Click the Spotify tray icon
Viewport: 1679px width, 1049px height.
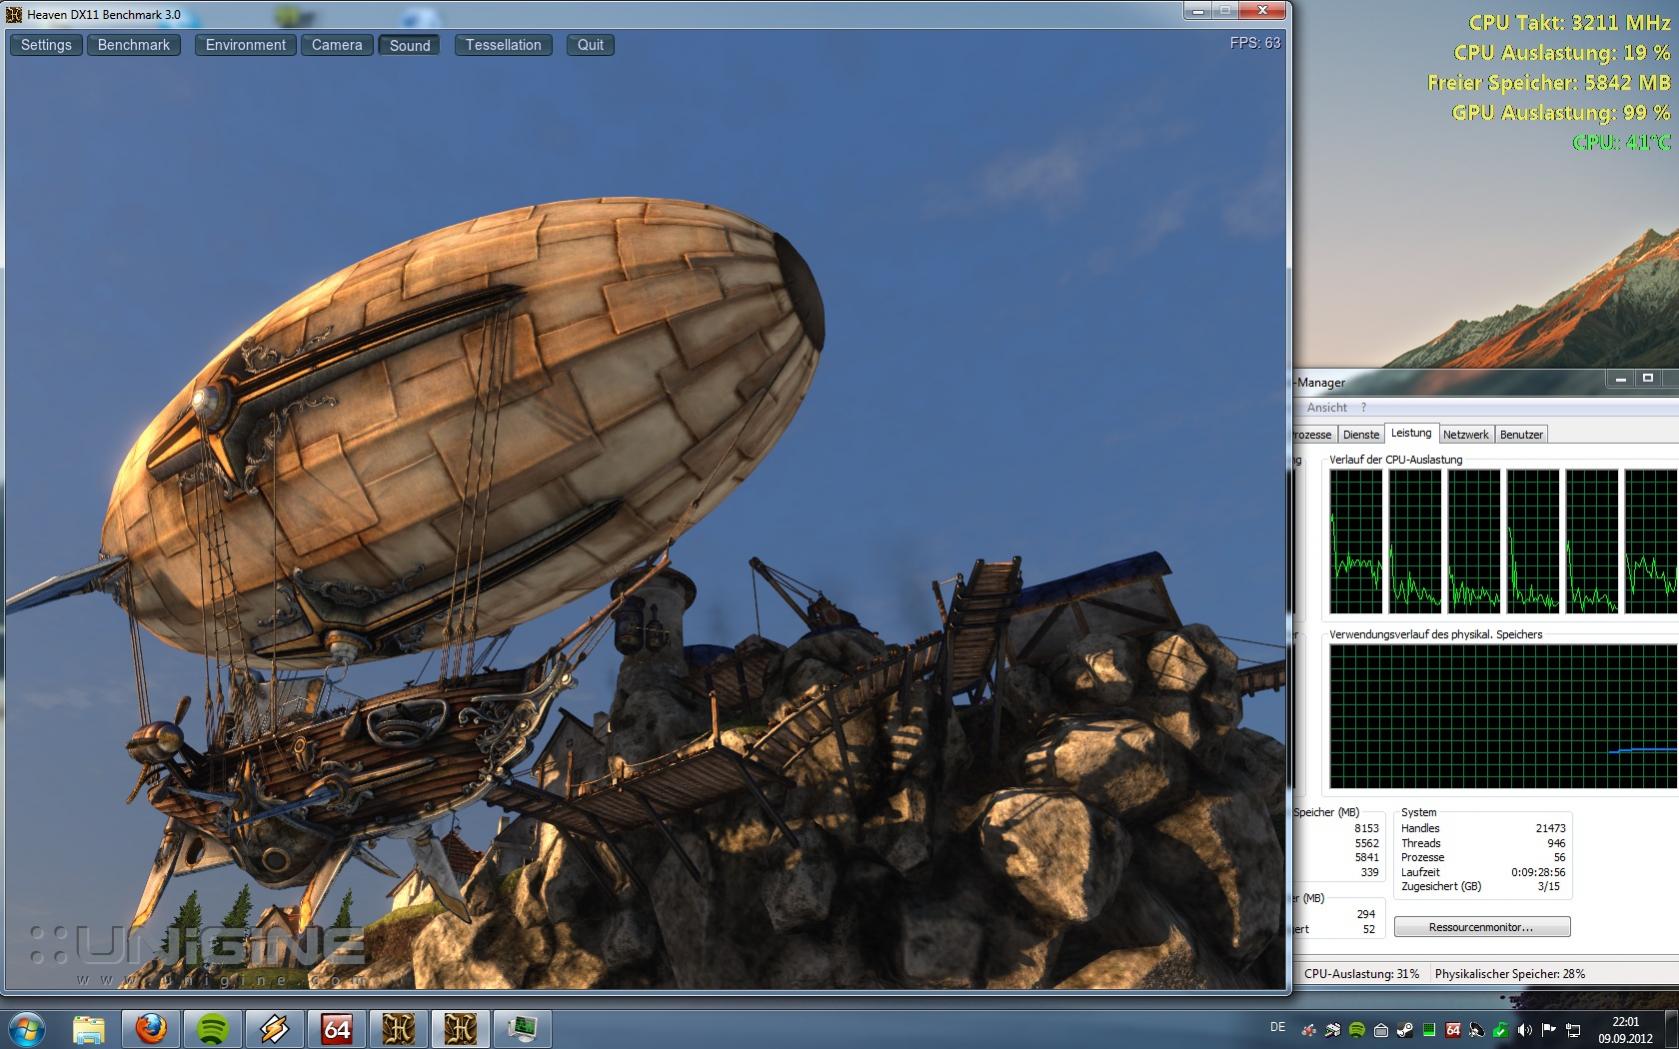click(x=1357, y=1030)
